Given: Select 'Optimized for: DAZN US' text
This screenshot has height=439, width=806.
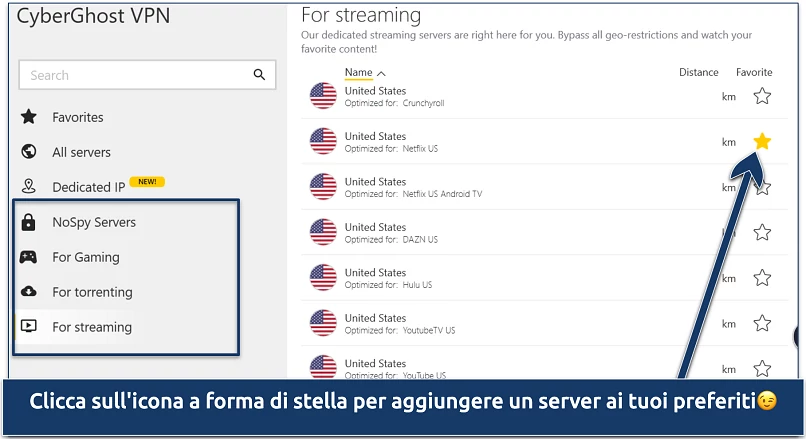Looking at the screenshot, I should click(391, 240).
